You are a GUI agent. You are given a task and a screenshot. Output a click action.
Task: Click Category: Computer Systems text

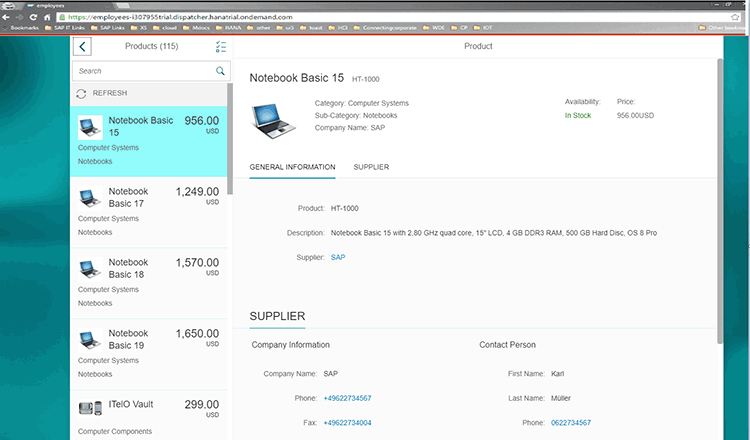point(362,103)
